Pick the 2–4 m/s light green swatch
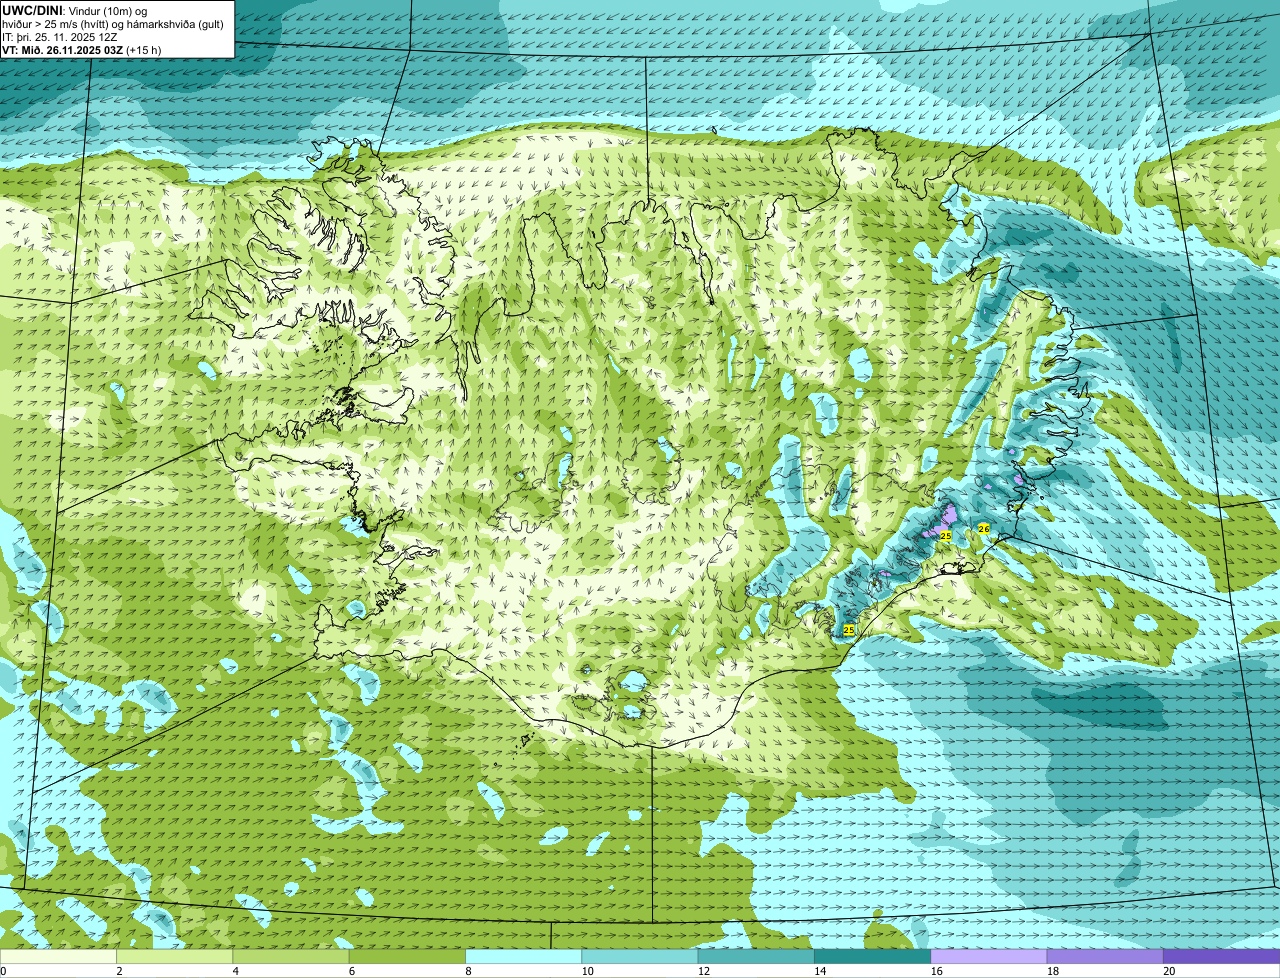Screen dimensions: 1280x978 click(x=174, y=956)
